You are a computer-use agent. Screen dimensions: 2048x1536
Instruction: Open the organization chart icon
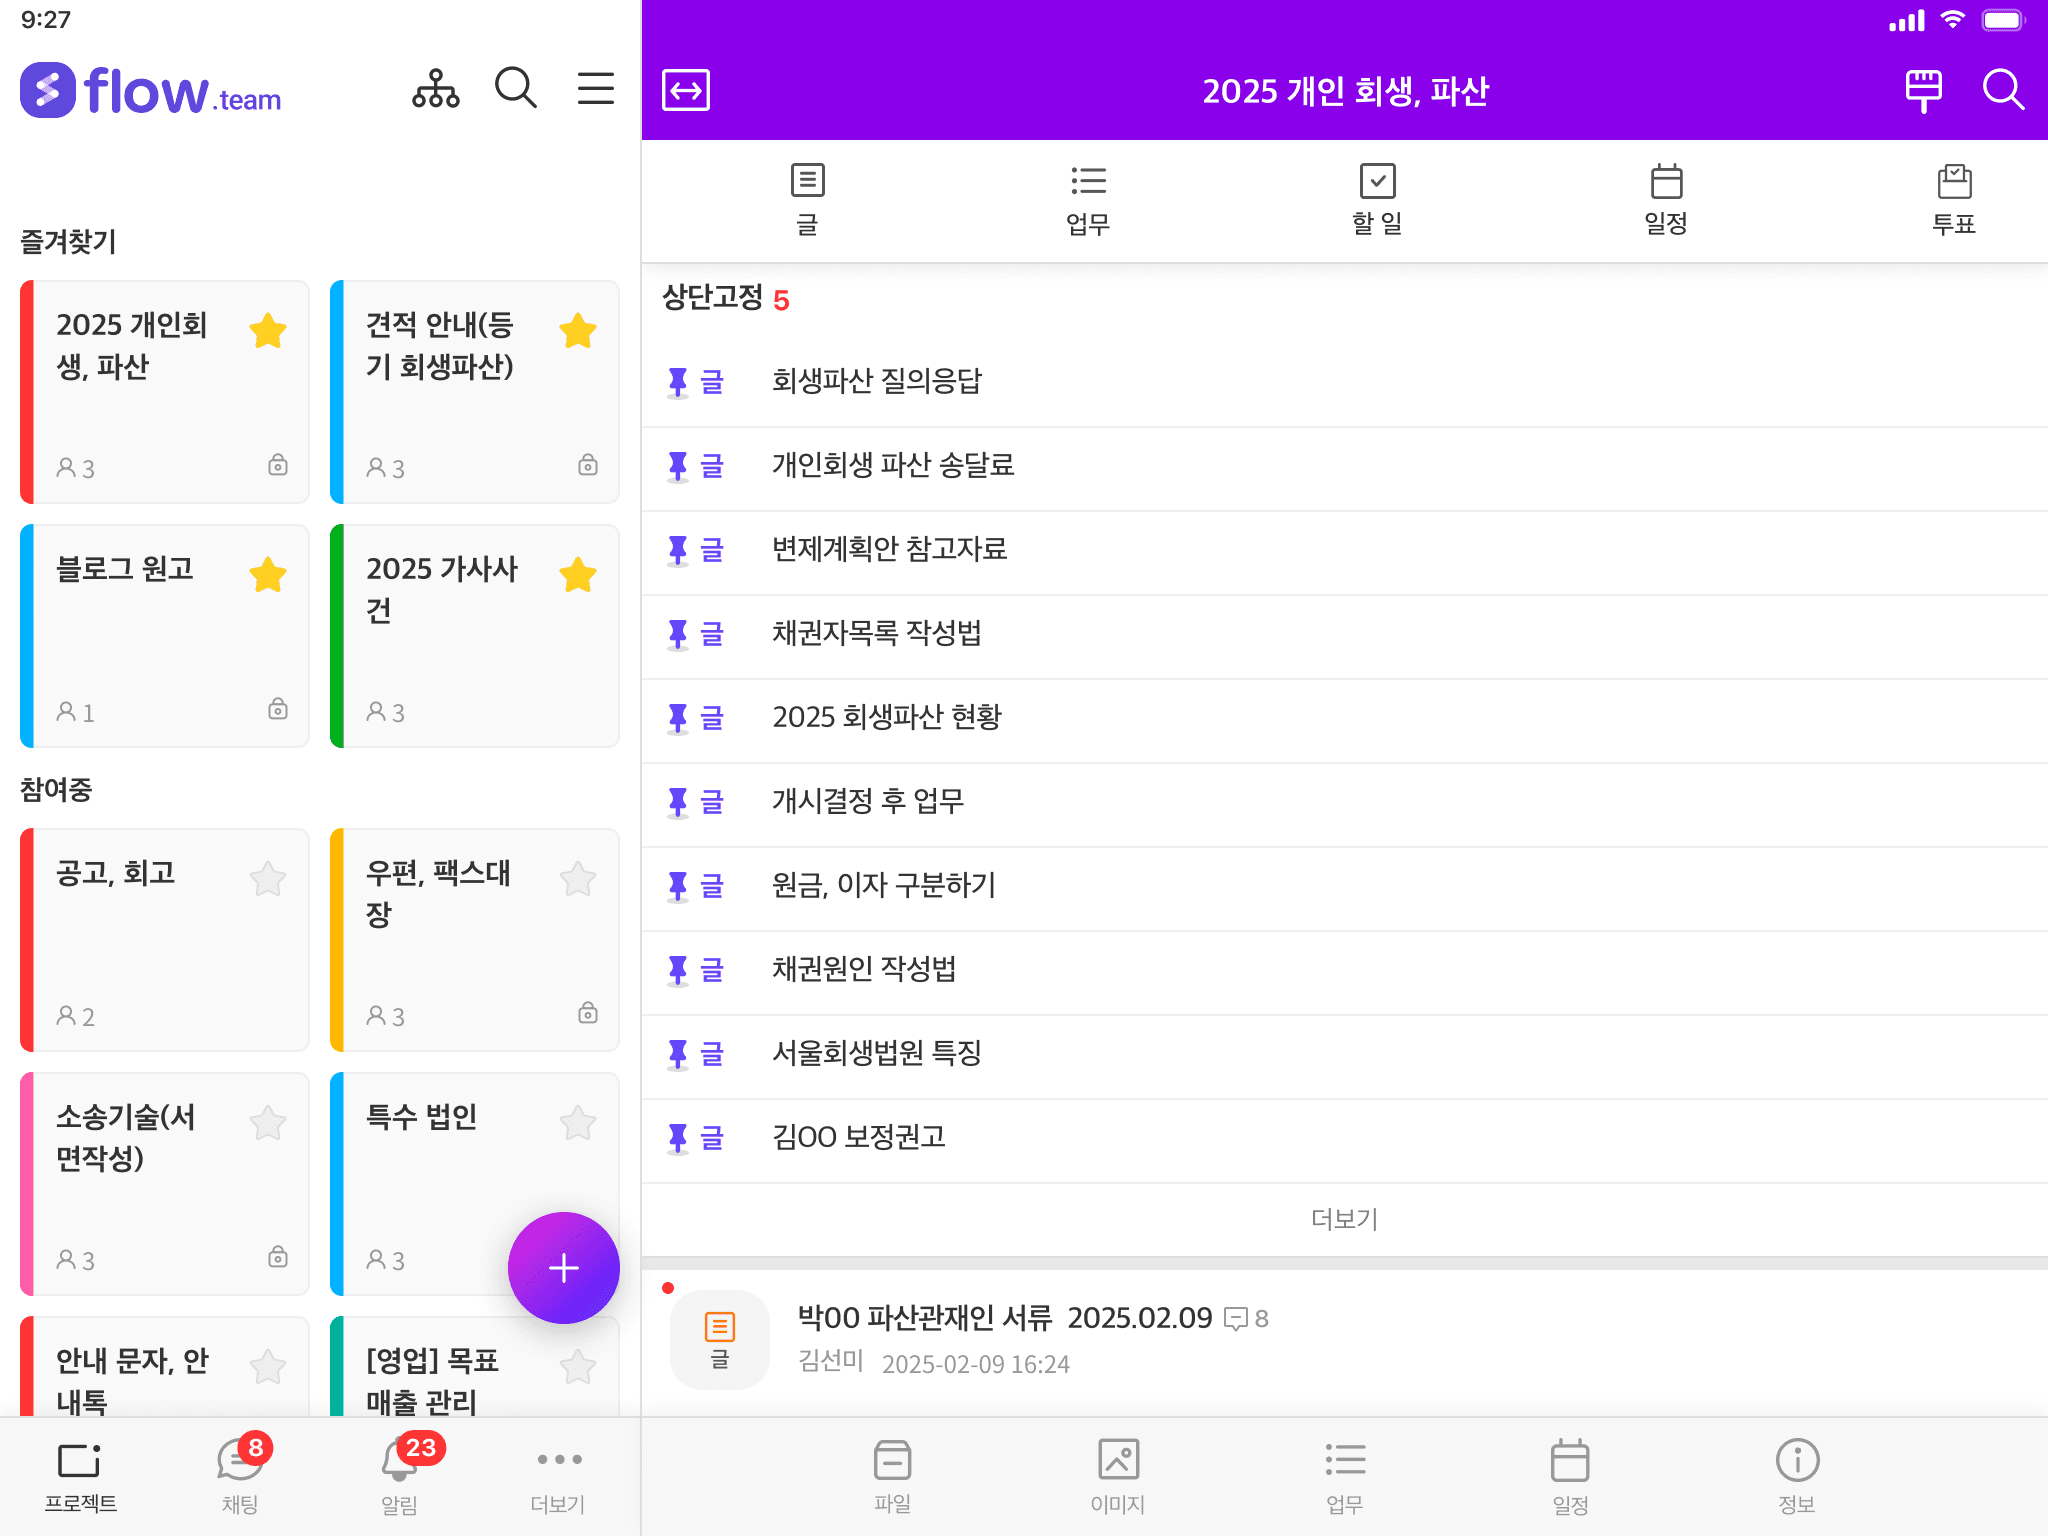tap(436, 89)
